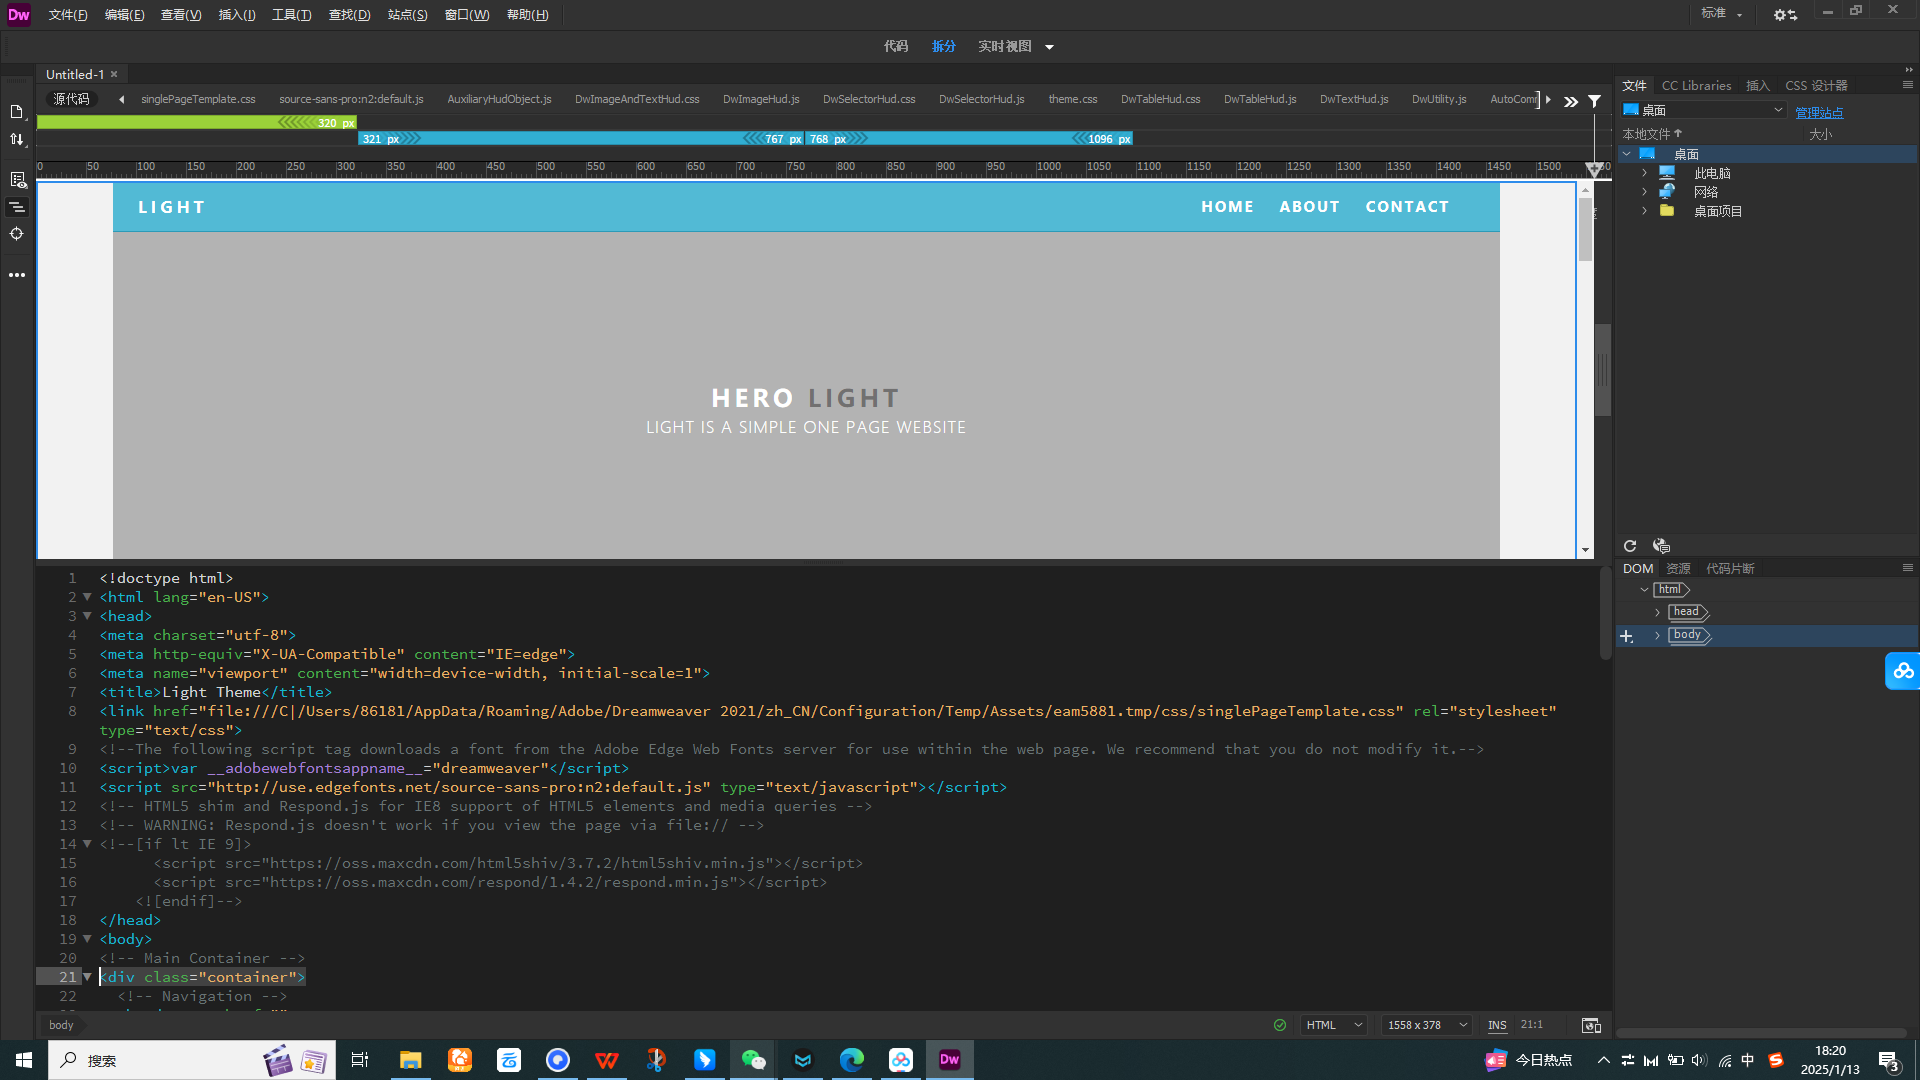Collapse the body tag on line 19
The width and height of the screenshot is (1920, 1080).
[x=87, y=939]
